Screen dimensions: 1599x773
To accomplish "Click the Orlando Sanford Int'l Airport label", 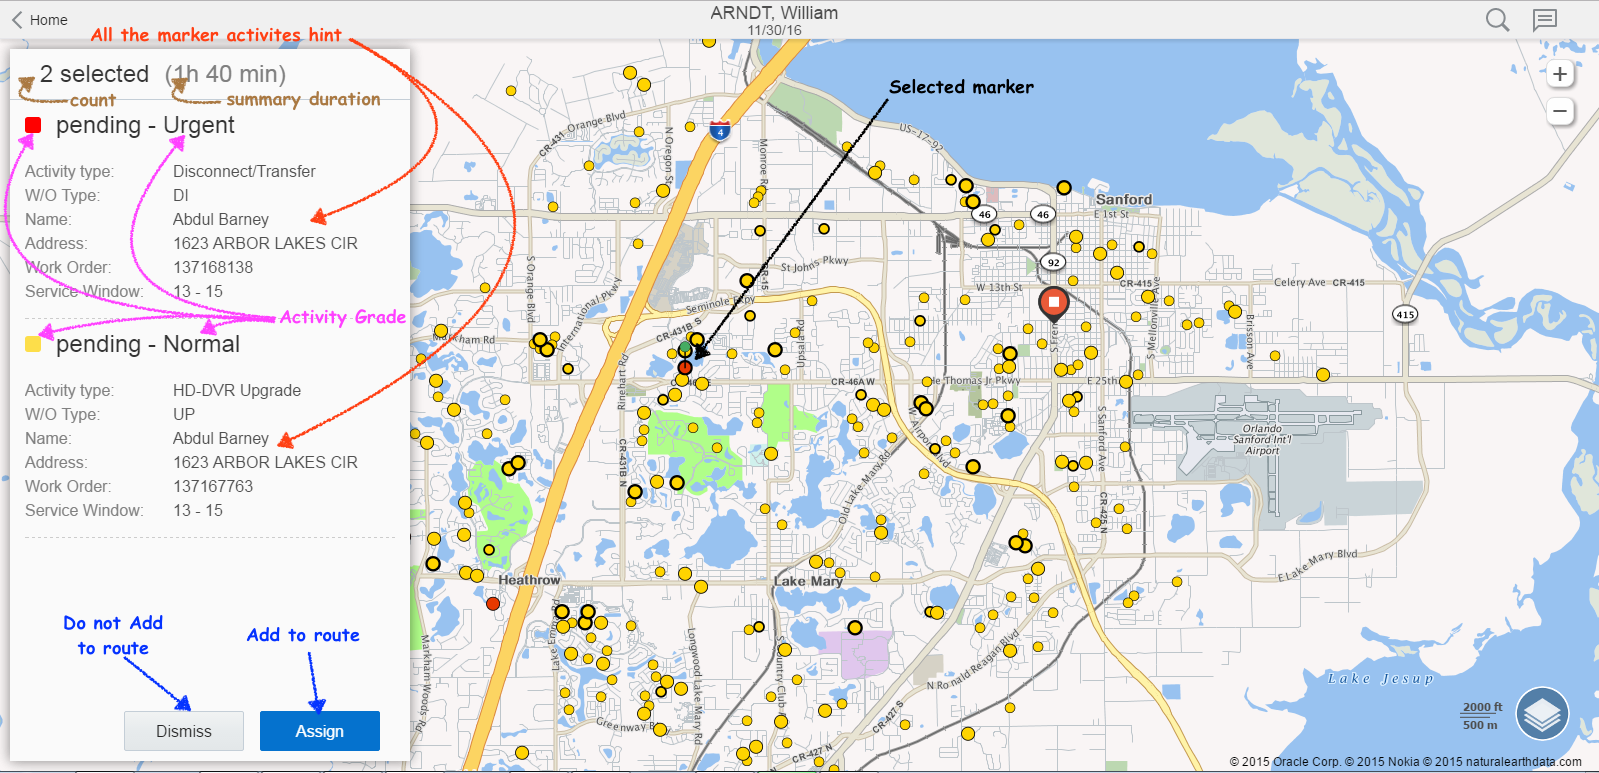I will pyautogui.click(x=1262, y=439).
